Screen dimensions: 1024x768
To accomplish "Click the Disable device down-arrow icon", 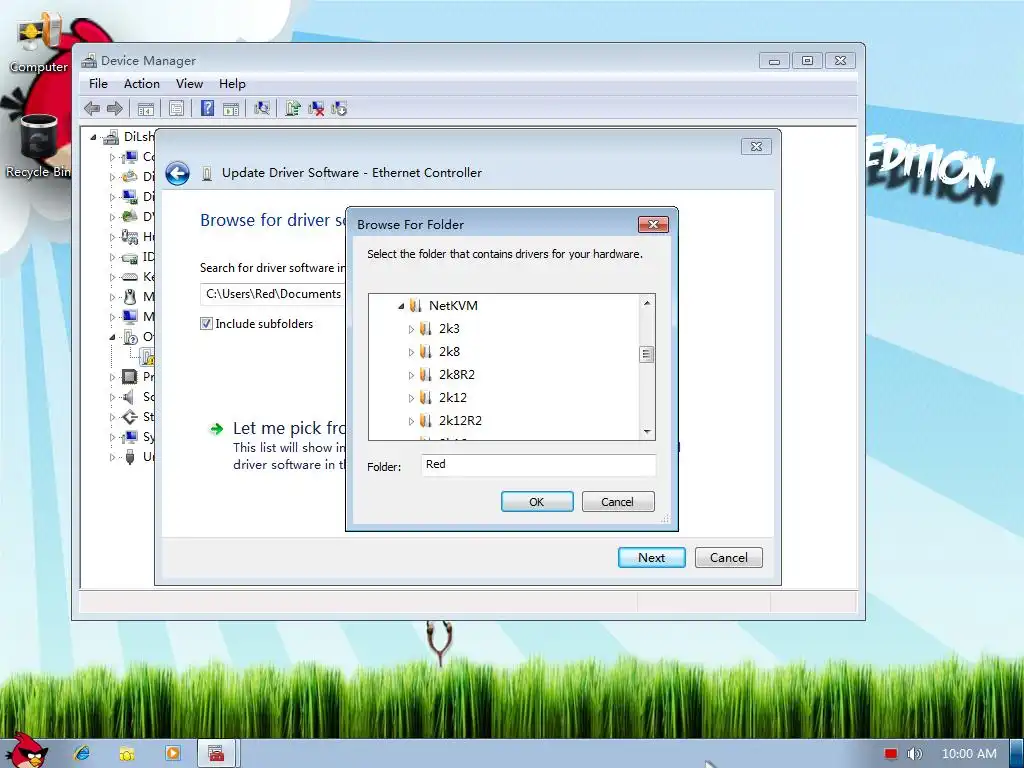I will (x=339, y=108).
